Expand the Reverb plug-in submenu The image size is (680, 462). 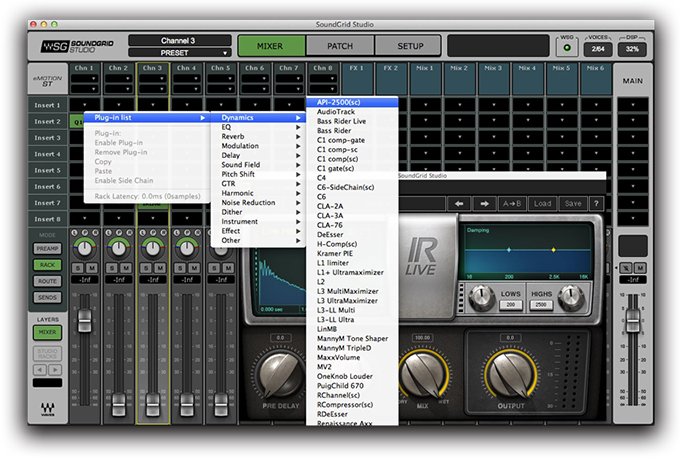(258, 137)
